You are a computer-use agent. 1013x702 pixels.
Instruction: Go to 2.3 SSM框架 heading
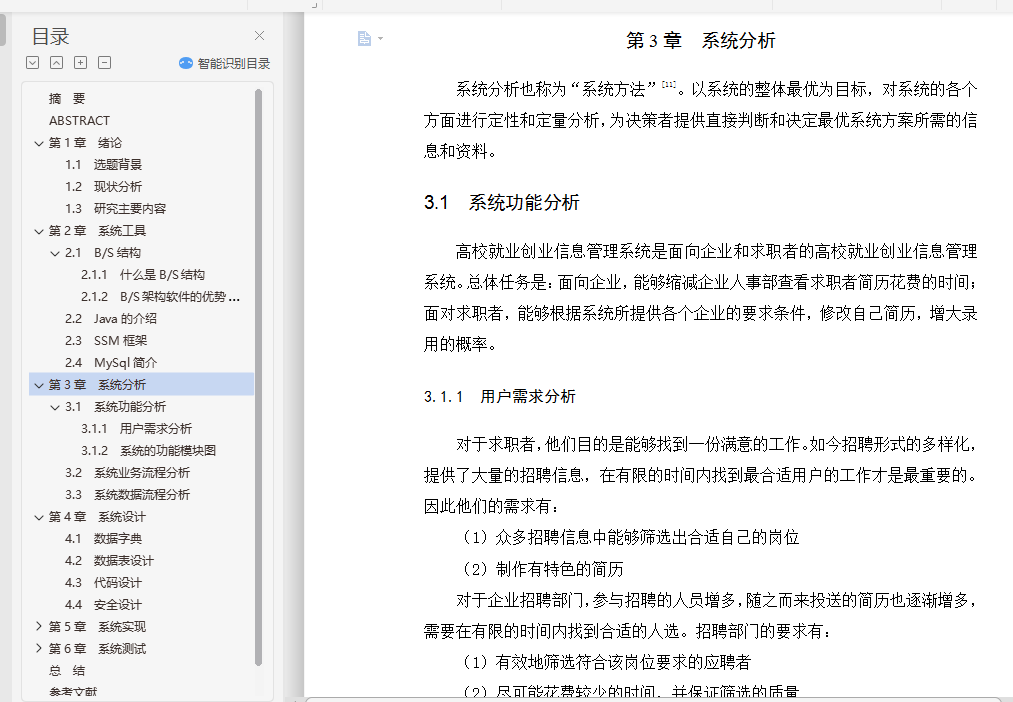pyautogui.click(x=106, y=340)
